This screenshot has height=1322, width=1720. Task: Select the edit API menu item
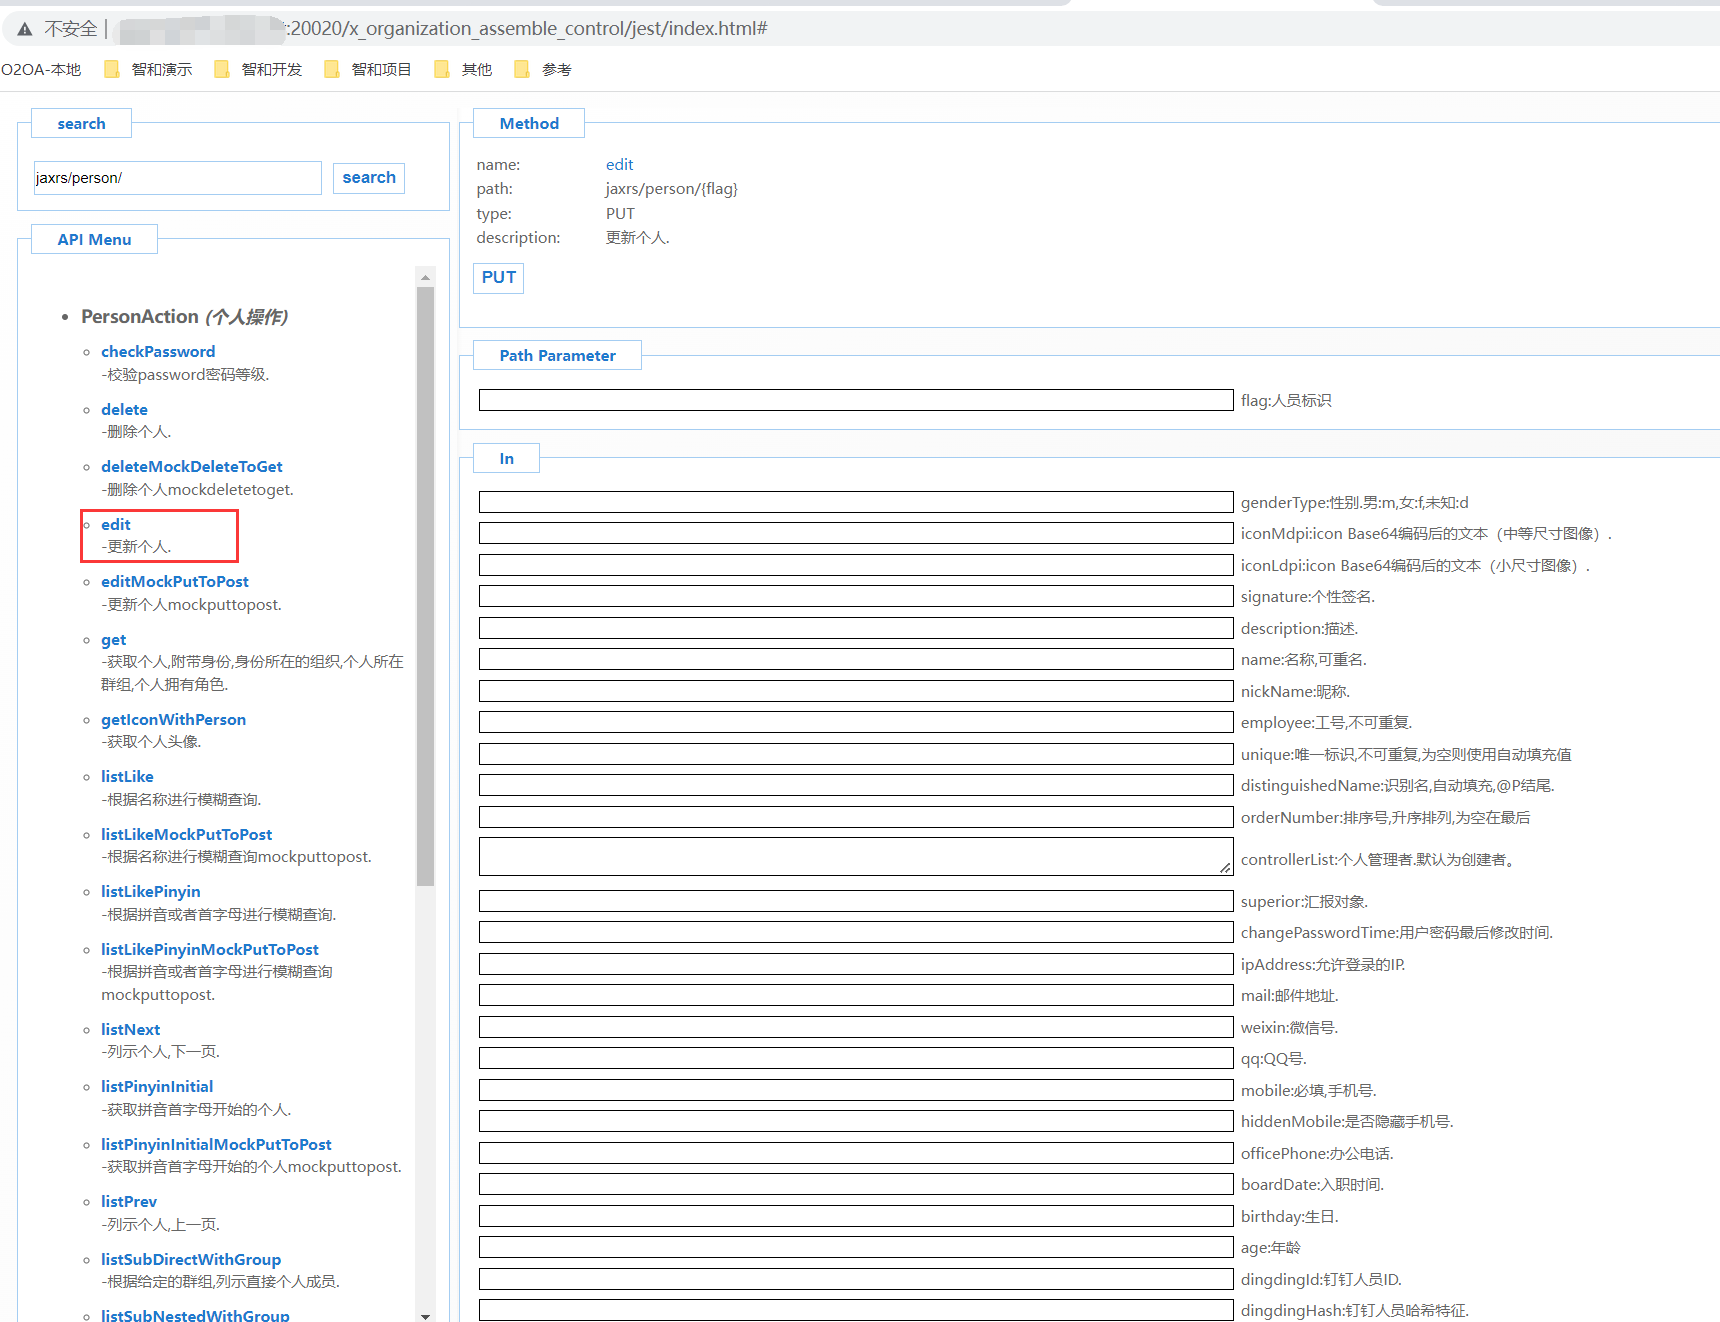pyautogui.click(x=116, y=524)
